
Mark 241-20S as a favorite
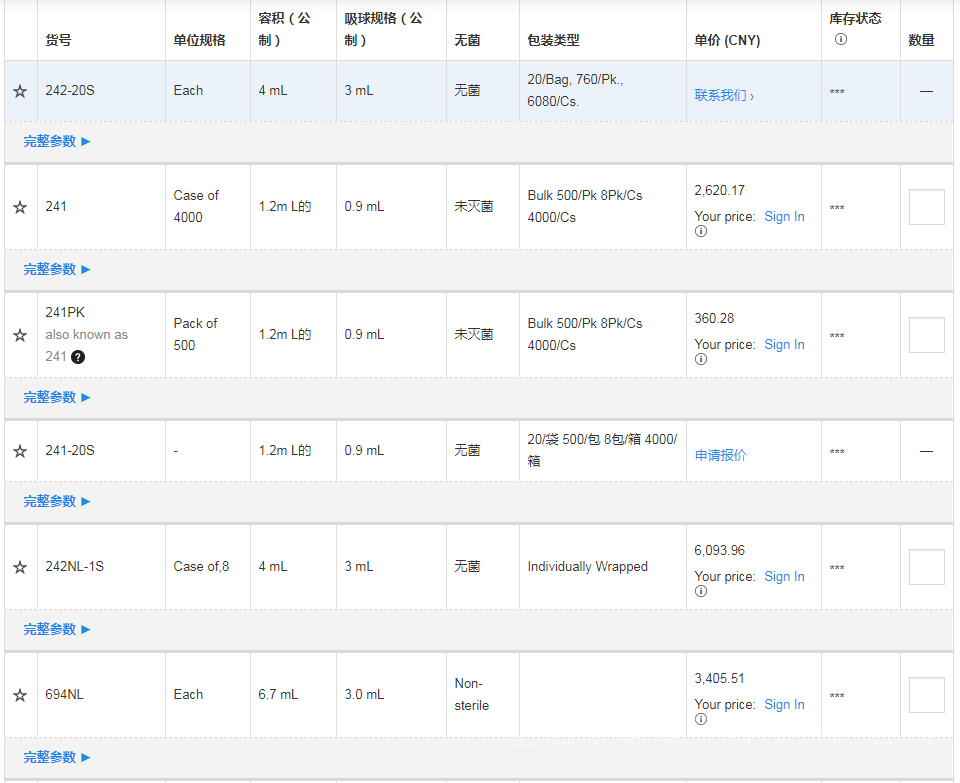20,451
